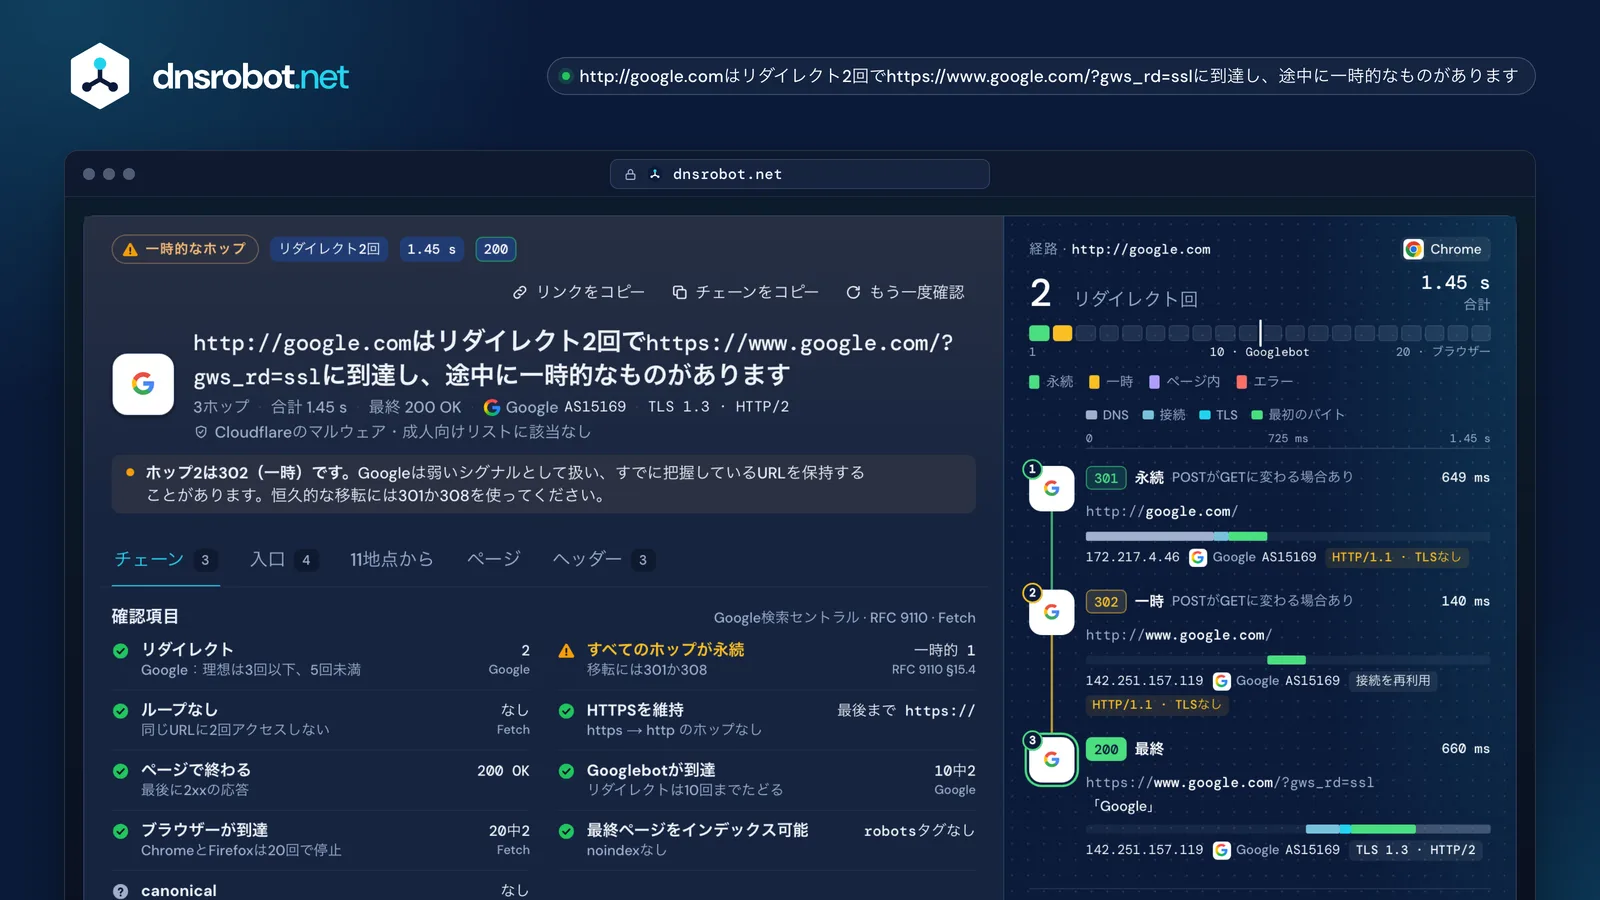
Task: Click the http://www.google.com/ hop 2 URL
Action: point(1179,635)
